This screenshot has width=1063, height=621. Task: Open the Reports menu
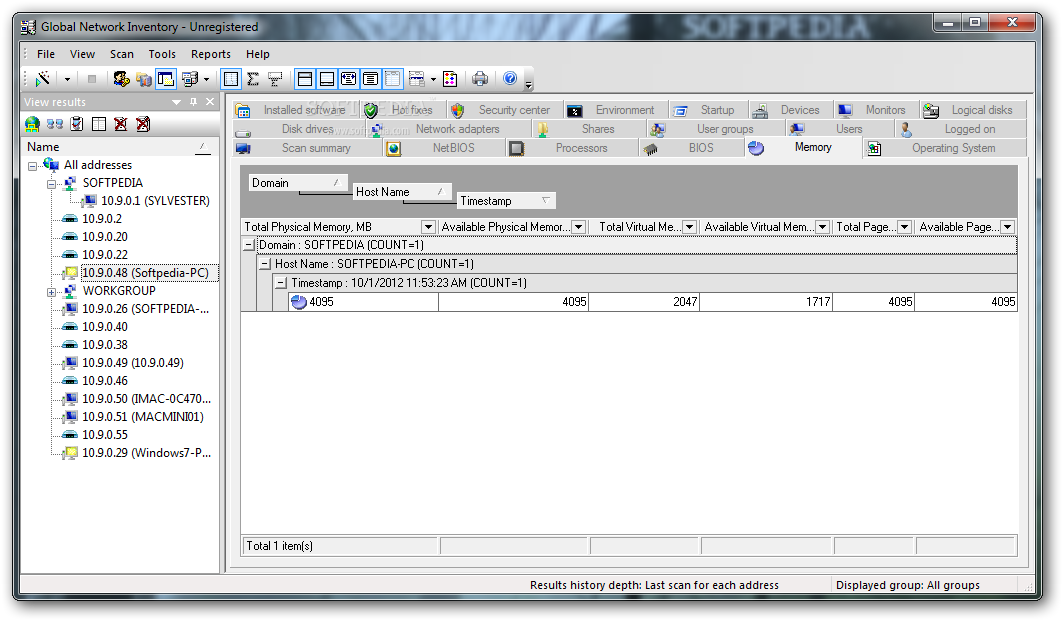click(x=211, y=54)
